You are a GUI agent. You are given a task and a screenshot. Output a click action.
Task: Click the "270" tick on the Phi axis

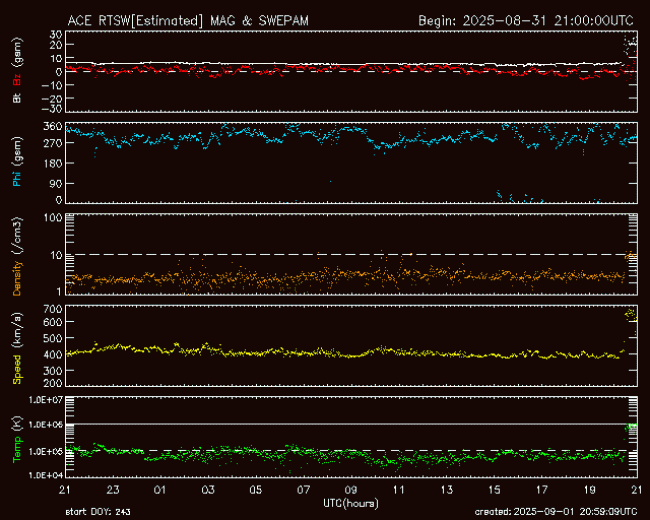pyautogui.click(x=53, y=143)
